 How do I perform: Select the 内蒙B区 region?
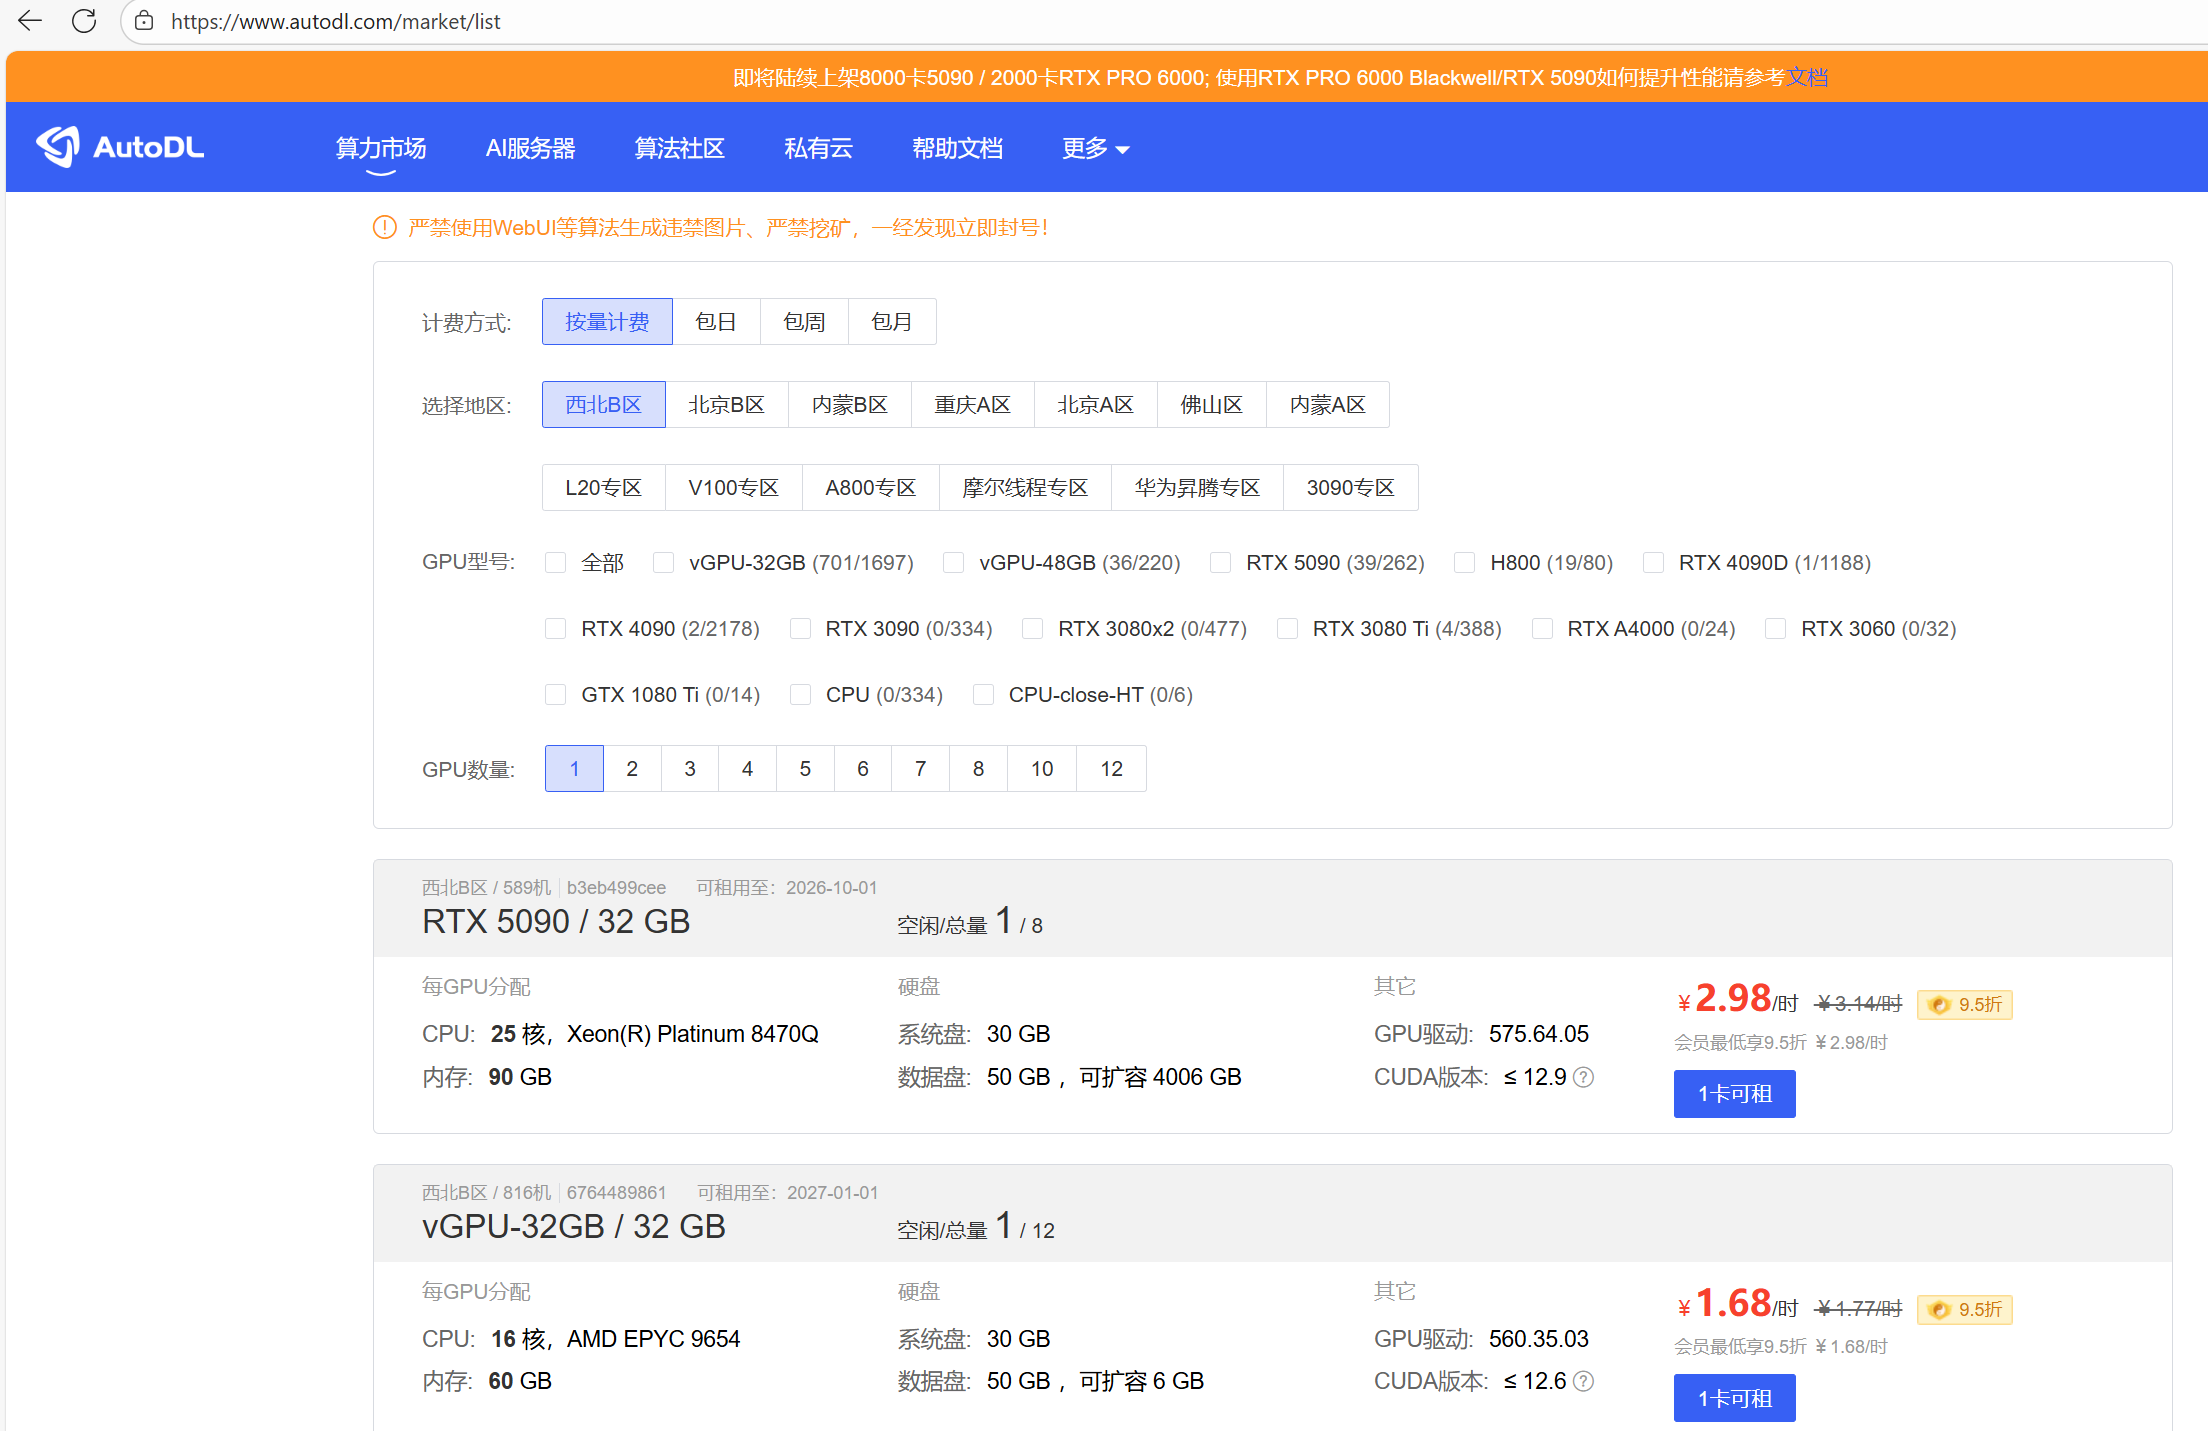point(849,405)
